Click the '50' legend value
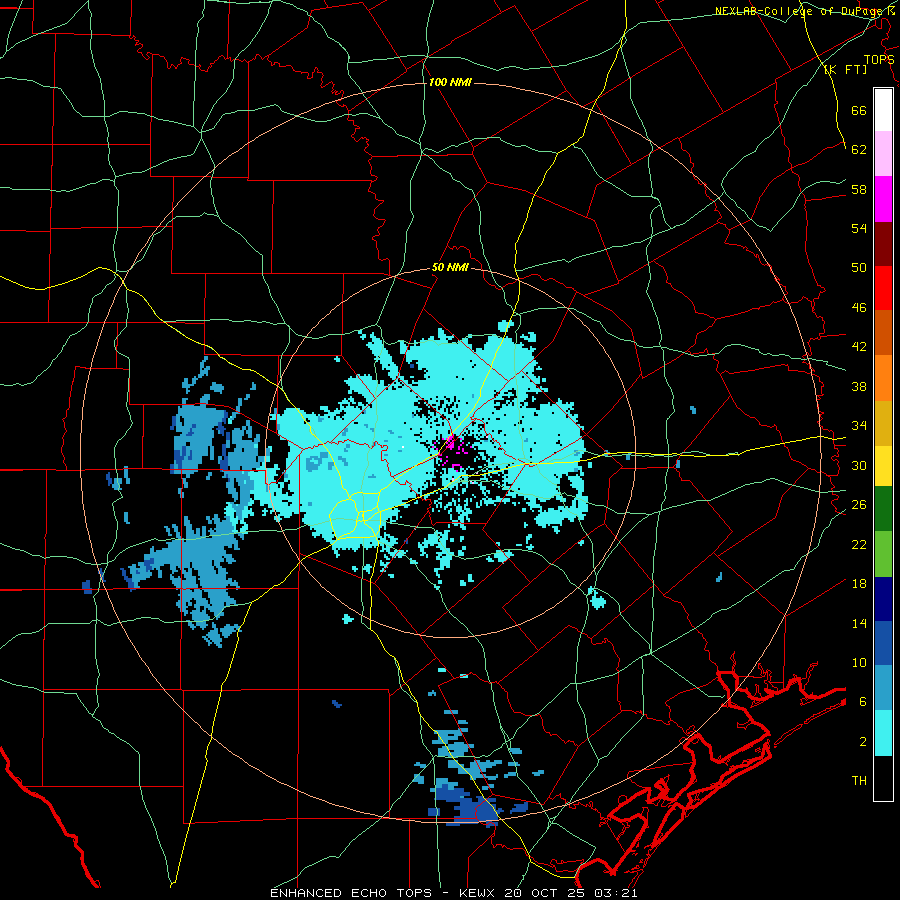Screen dimensions: 900x900 coord(859,268)
